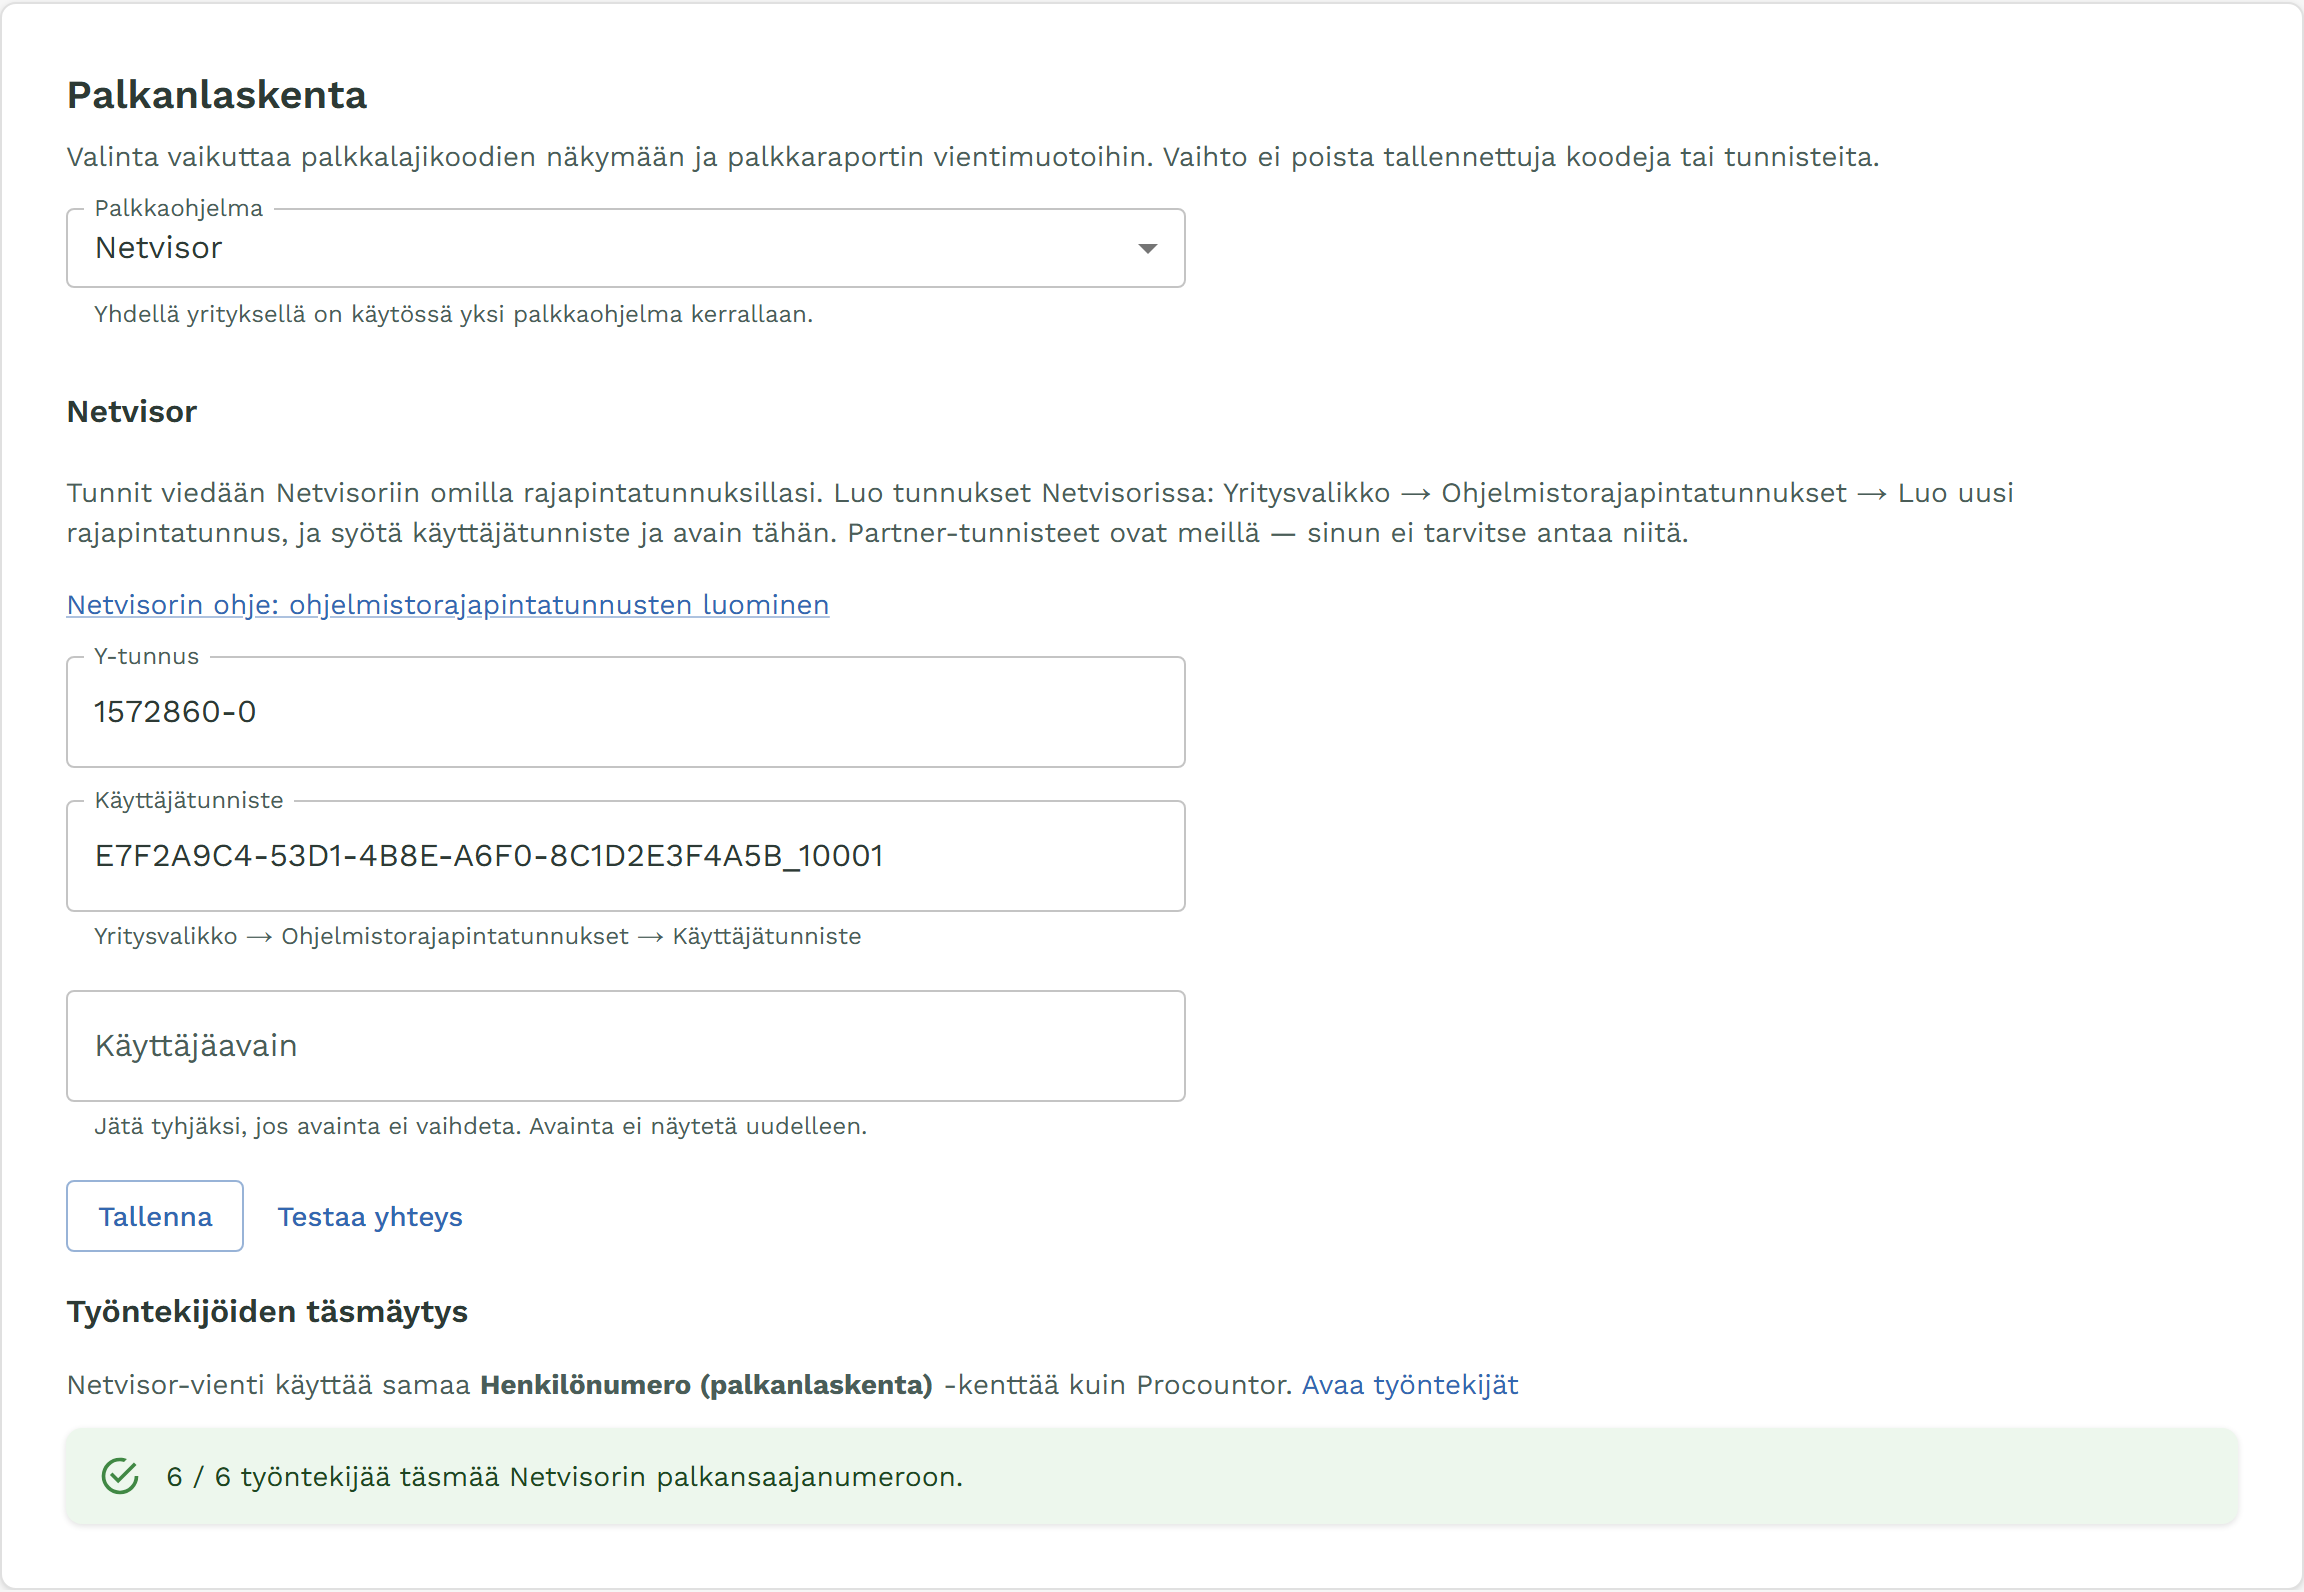The height and width of the screenshot is (1592, 2304).
Task: Click the hint 'Jätä tyhjäksi, jos avainta ei vaihdeta'
Action: coord(480,1126)
